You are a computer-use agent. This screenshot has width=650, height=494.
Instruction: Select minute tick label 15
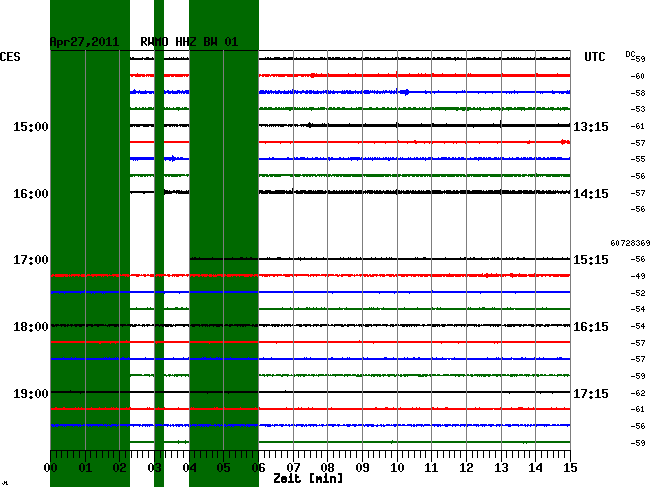(570, 468)
